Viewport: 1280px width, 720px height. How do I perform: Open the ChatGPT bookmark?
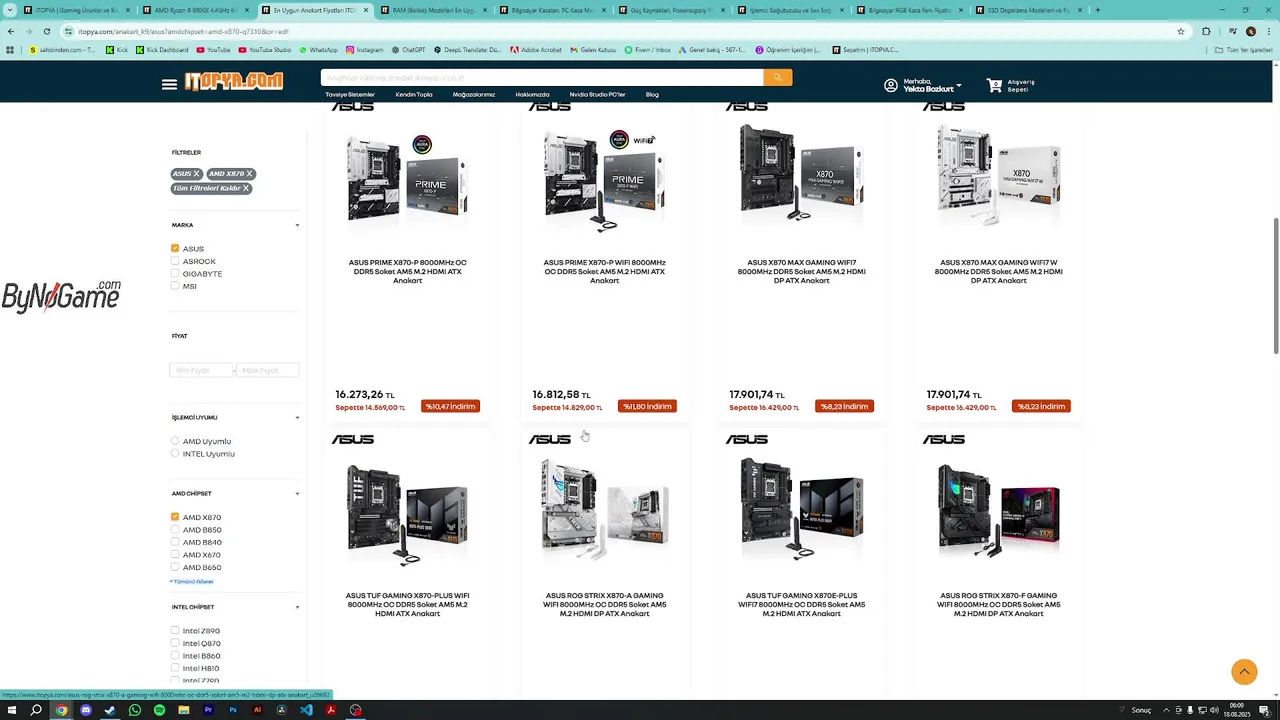[x=408, y=49]
